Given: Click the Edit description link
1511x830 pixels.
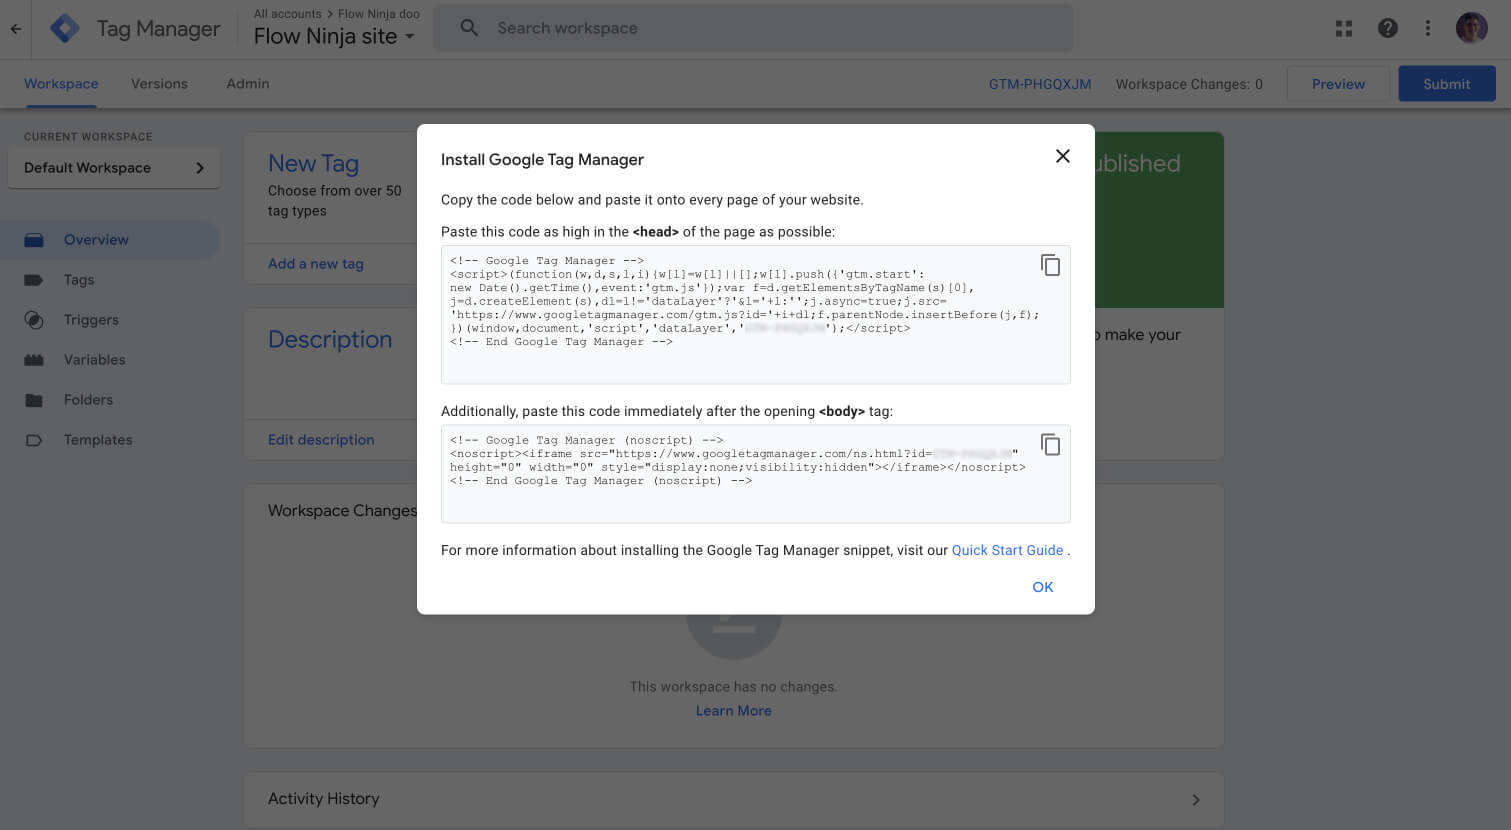Looking at the screenshot, I should [321, 440].
